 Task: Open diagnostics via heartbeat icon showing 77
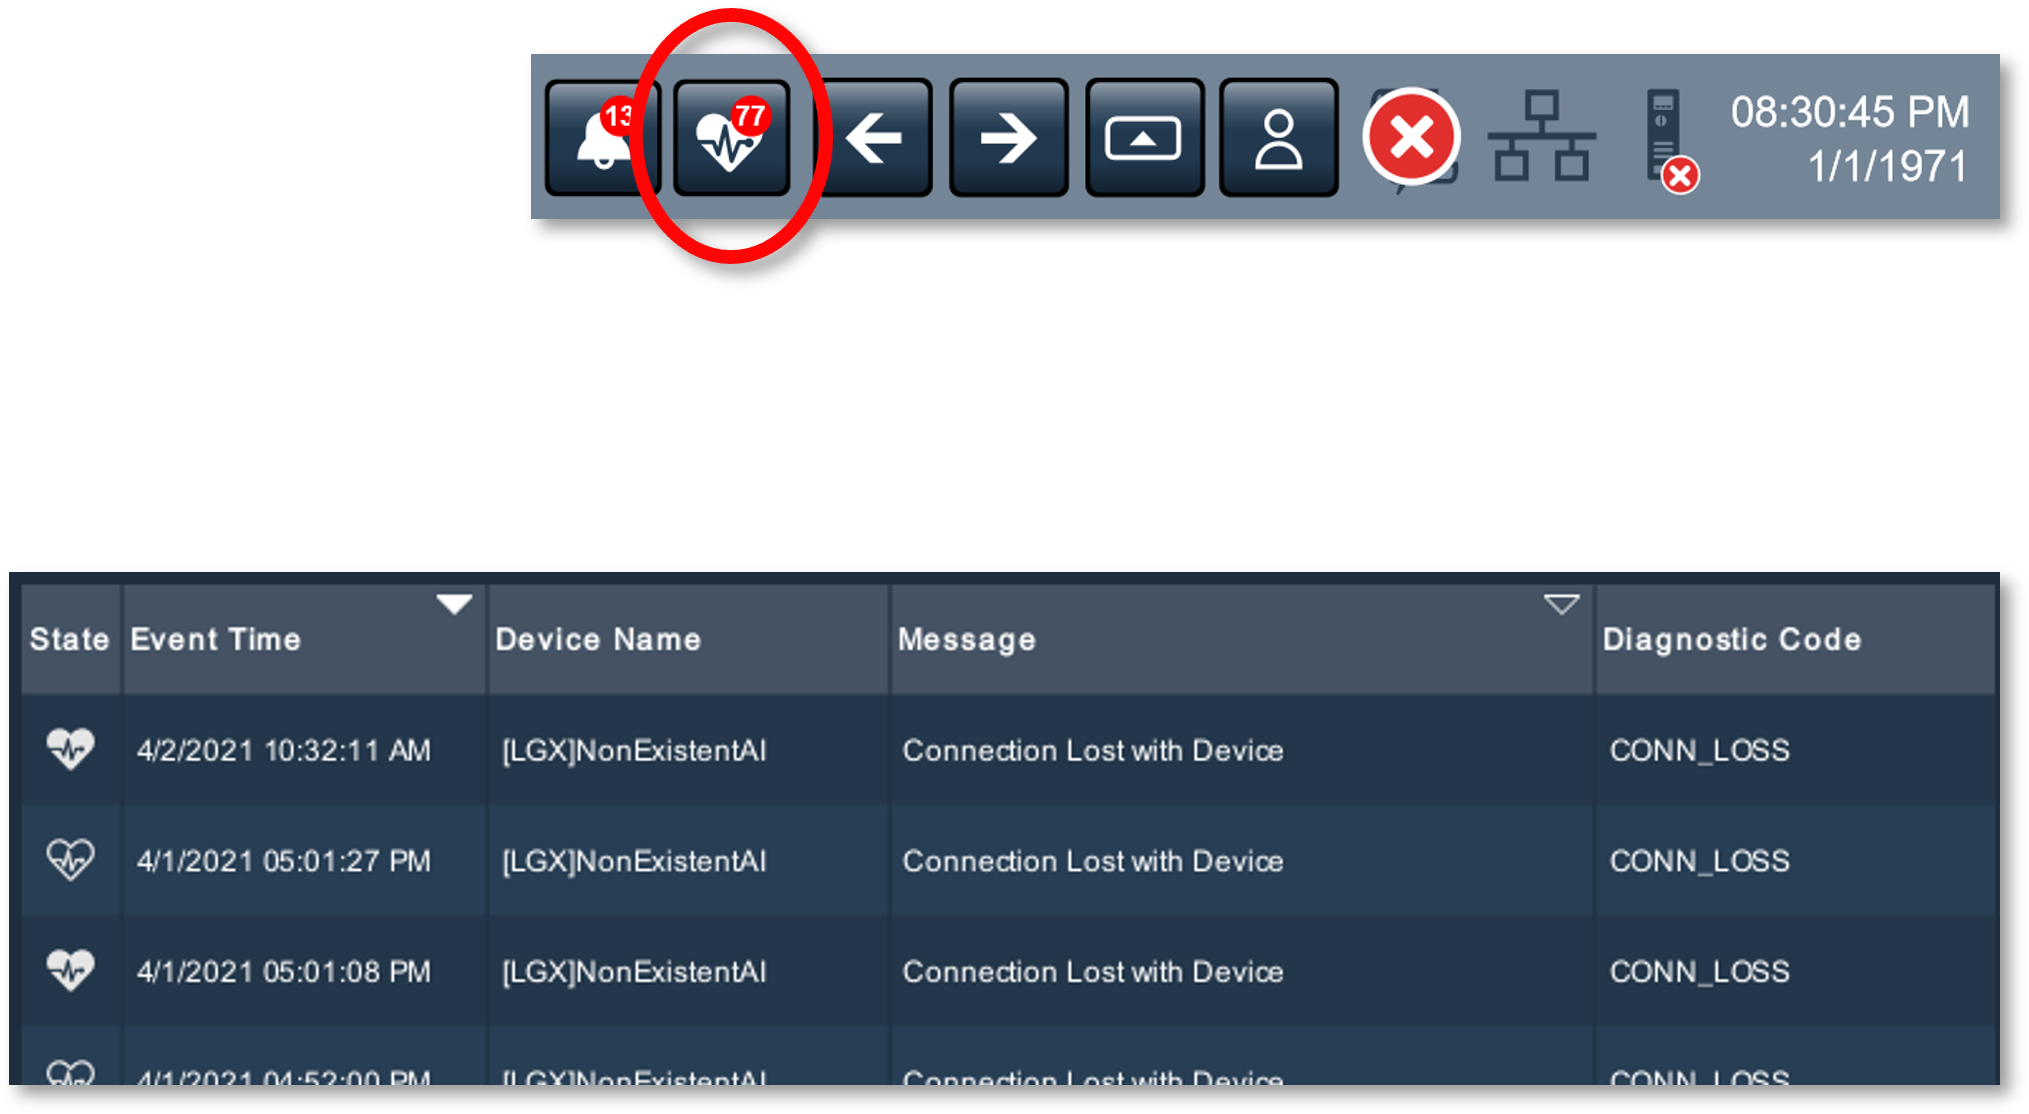tap(732, 137)
